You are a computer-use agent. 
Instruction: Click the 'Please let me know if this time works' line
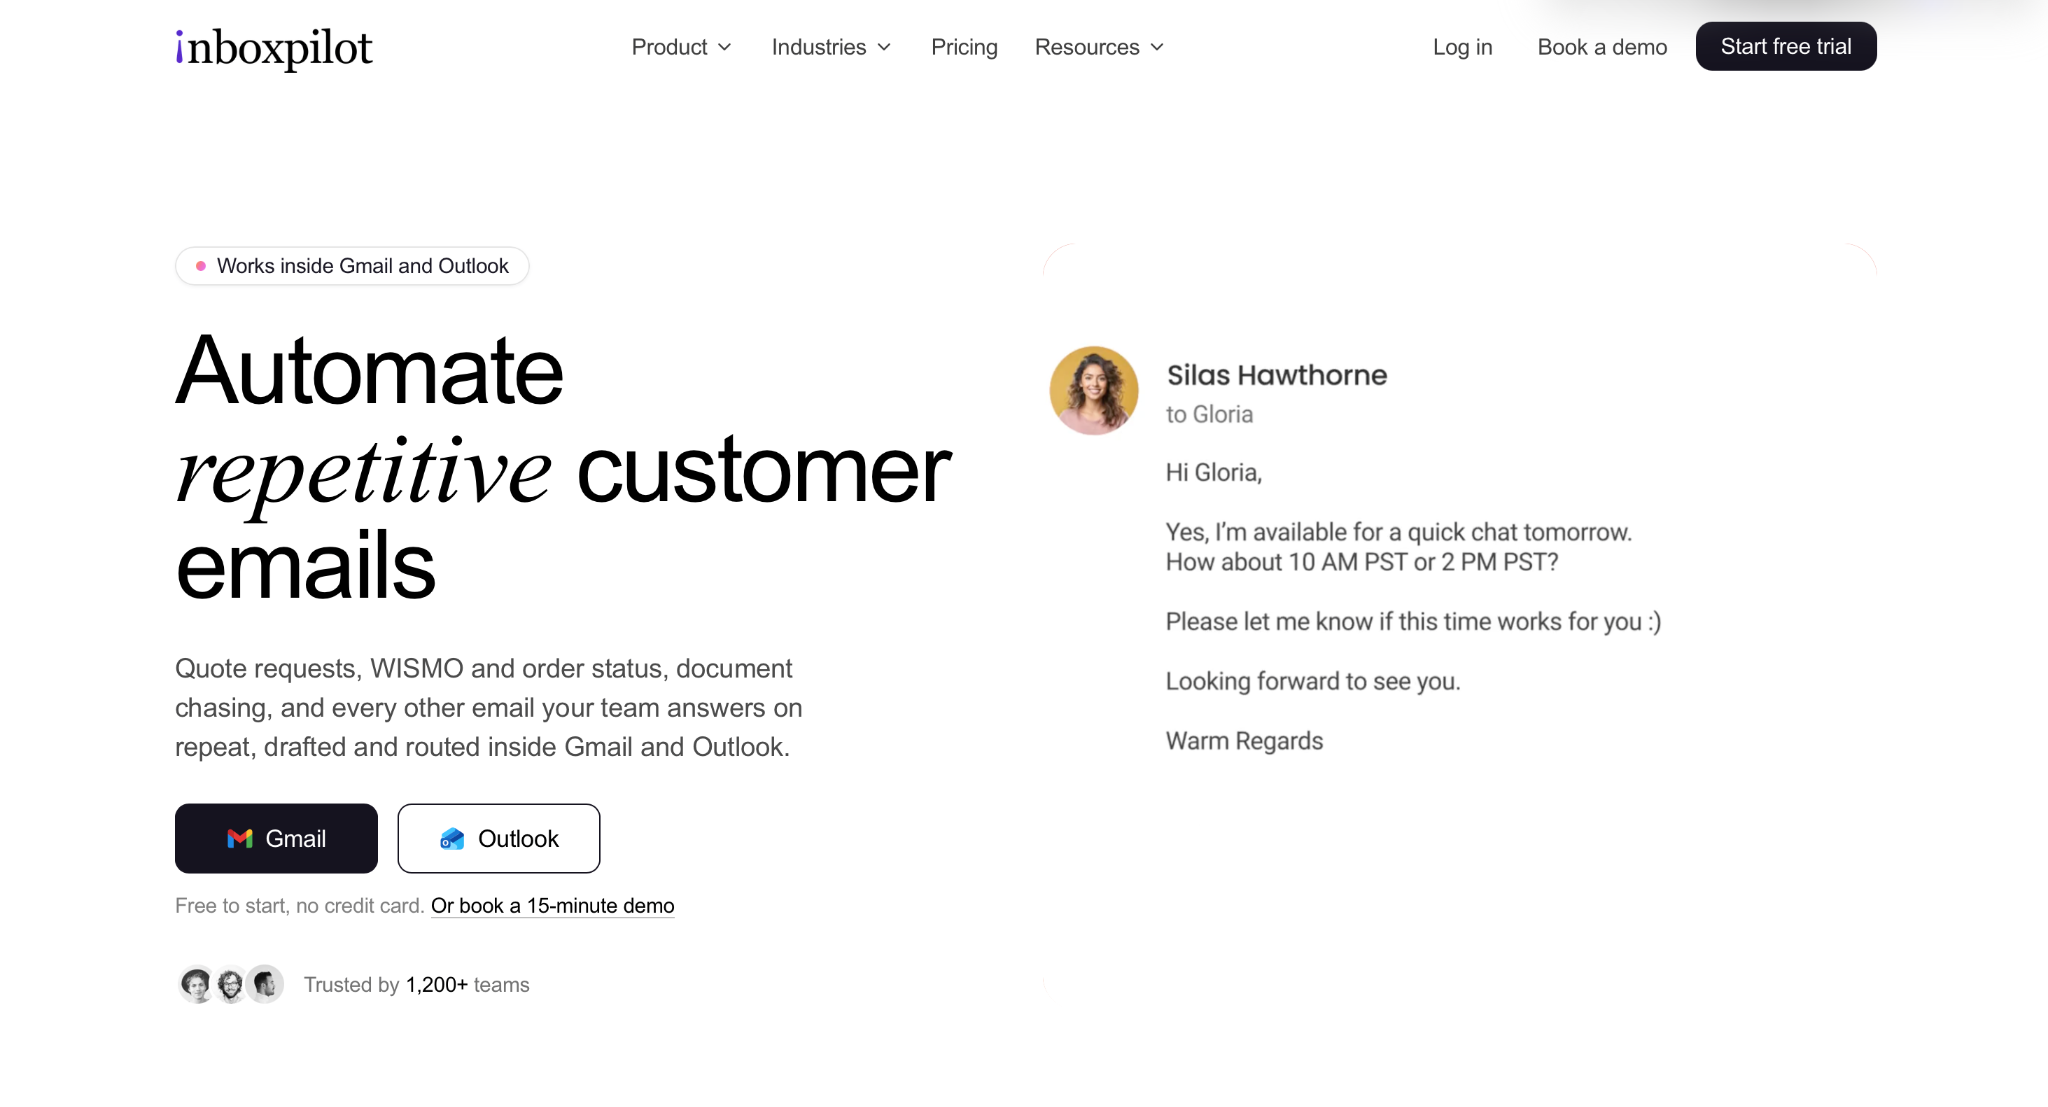point(1413,621)
